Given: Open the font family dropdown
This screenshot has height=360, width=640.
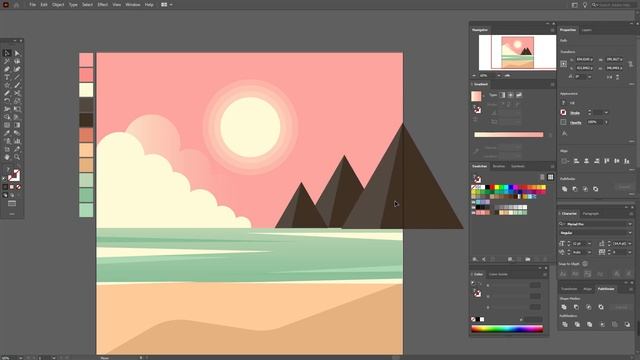Looking at the screenshot, I should point(630,224).
